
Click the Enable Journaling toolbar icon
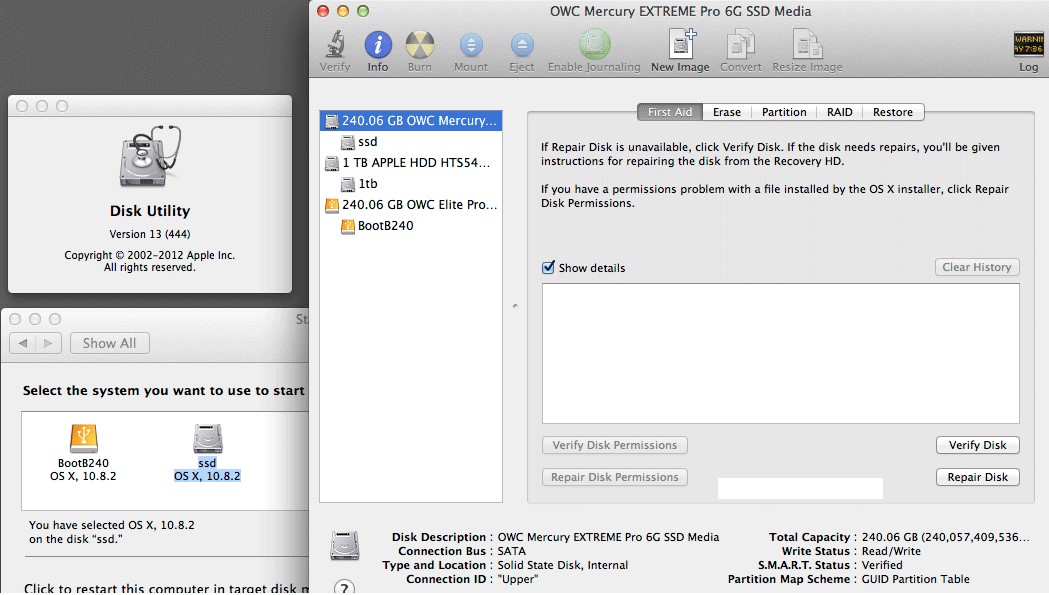tap(594, 44)
